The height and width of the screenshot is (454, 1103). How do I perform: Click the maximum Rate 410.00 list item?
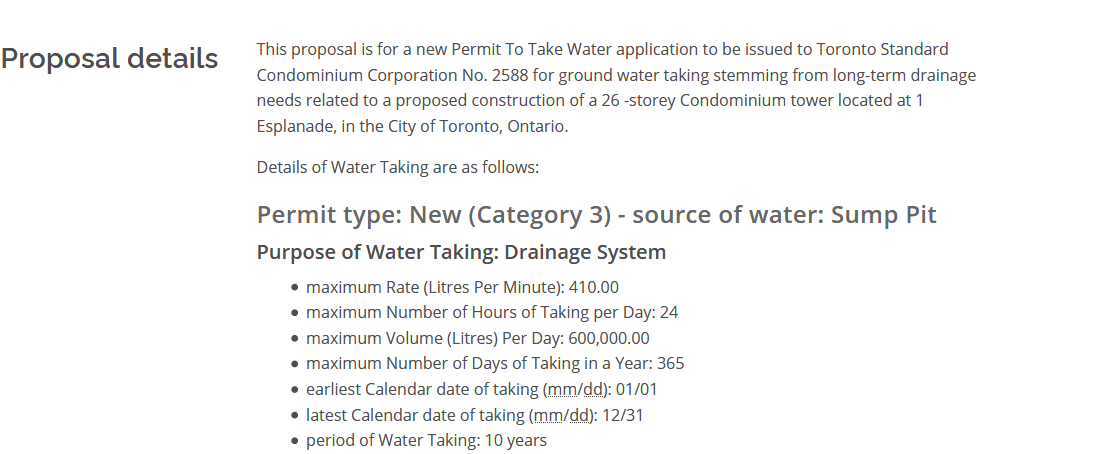click(462, 287)
